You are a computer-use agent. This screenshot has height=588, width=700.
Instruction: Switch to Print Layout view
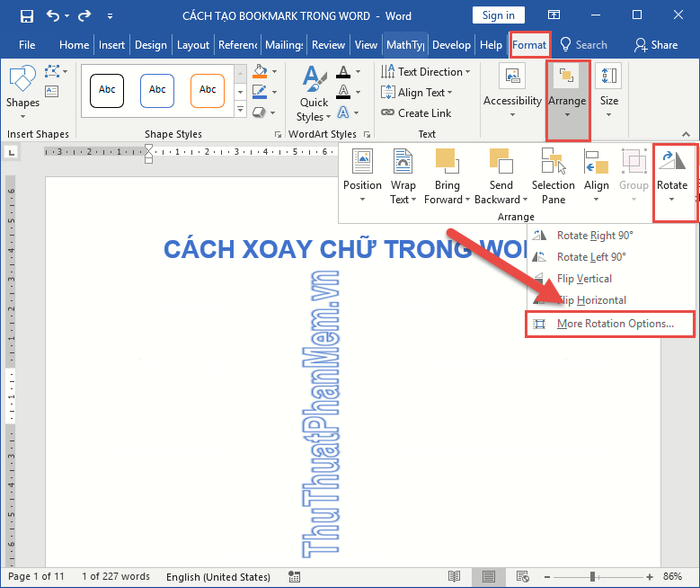point(489,577)
